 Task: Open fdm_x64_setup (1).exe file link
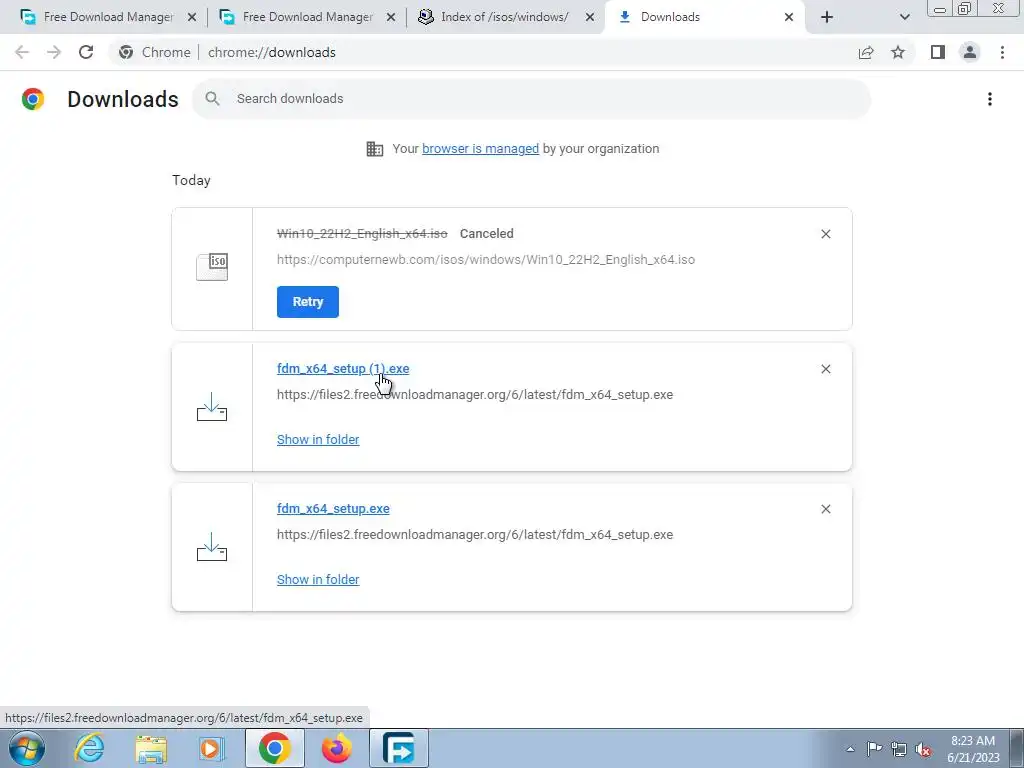point(343,368)
